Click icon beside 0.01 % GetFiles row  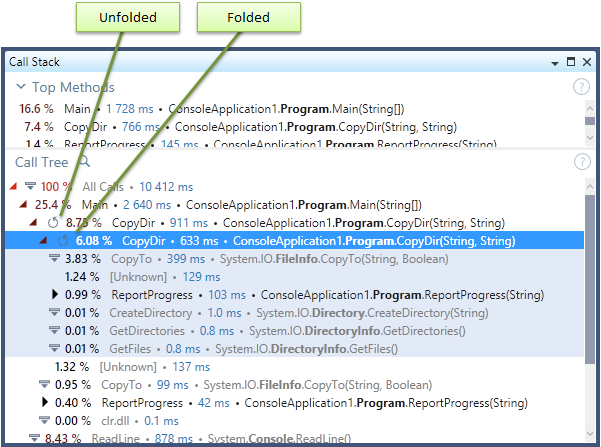tap(54, 348)
